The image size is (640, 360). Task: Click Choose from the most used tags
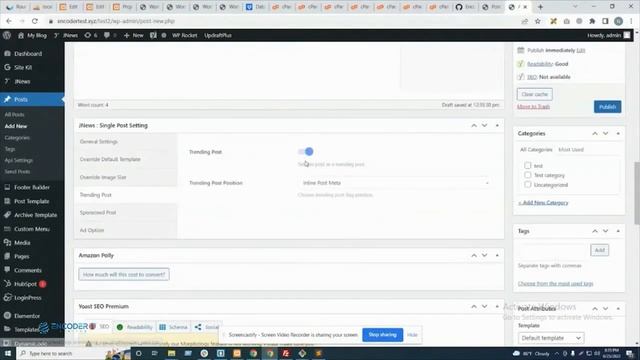(x=555, y=284)
